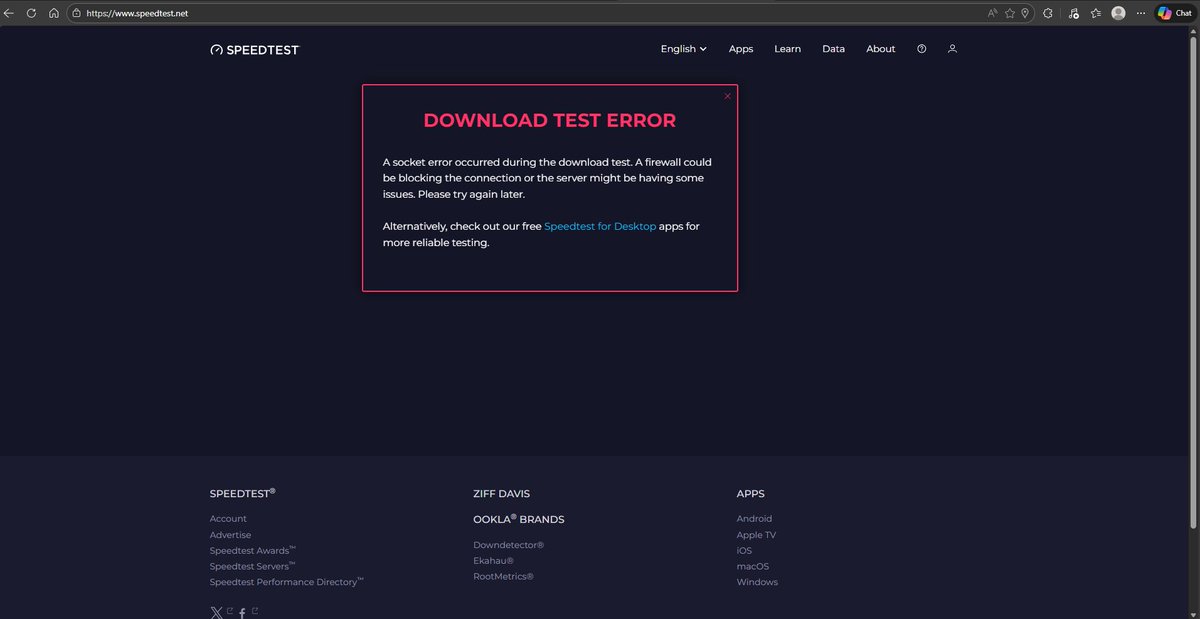Open Speedtest Performance Directory footer link
The height and width of the screenshot is (619, 1200).
coord(286,582)
